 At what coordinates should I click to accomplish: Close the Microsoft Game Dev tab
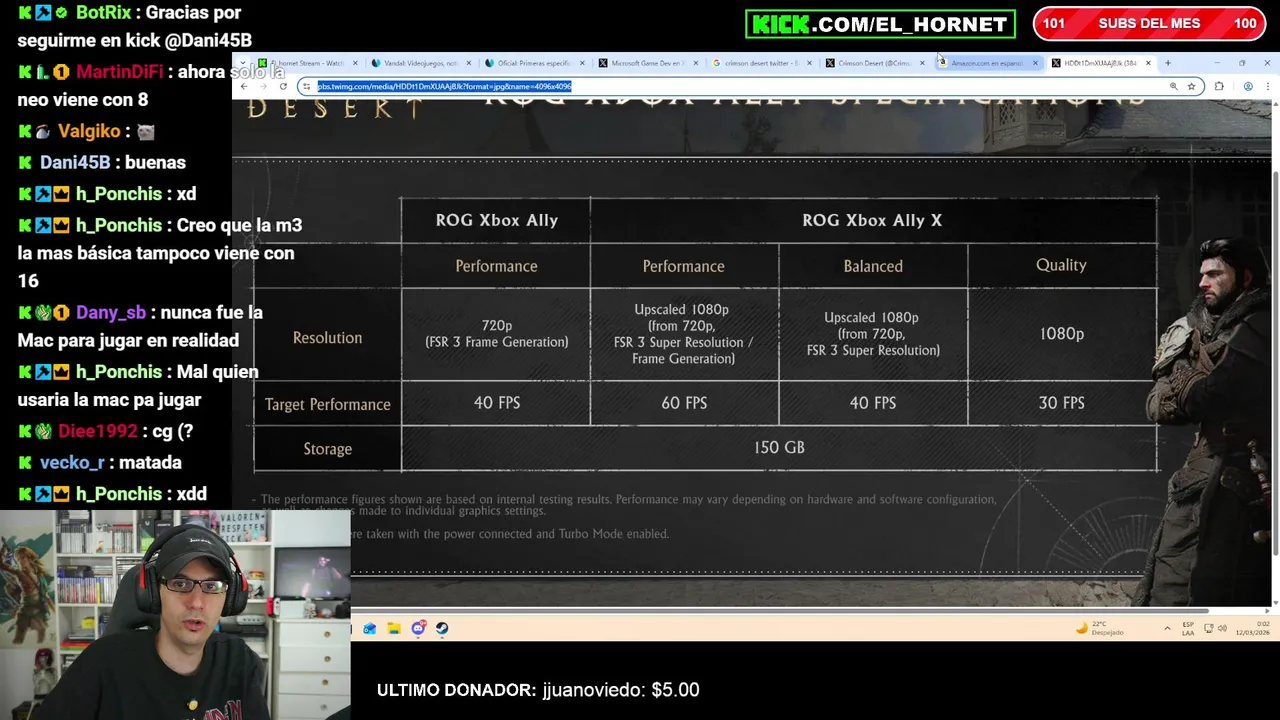click(x=695, y=63)
